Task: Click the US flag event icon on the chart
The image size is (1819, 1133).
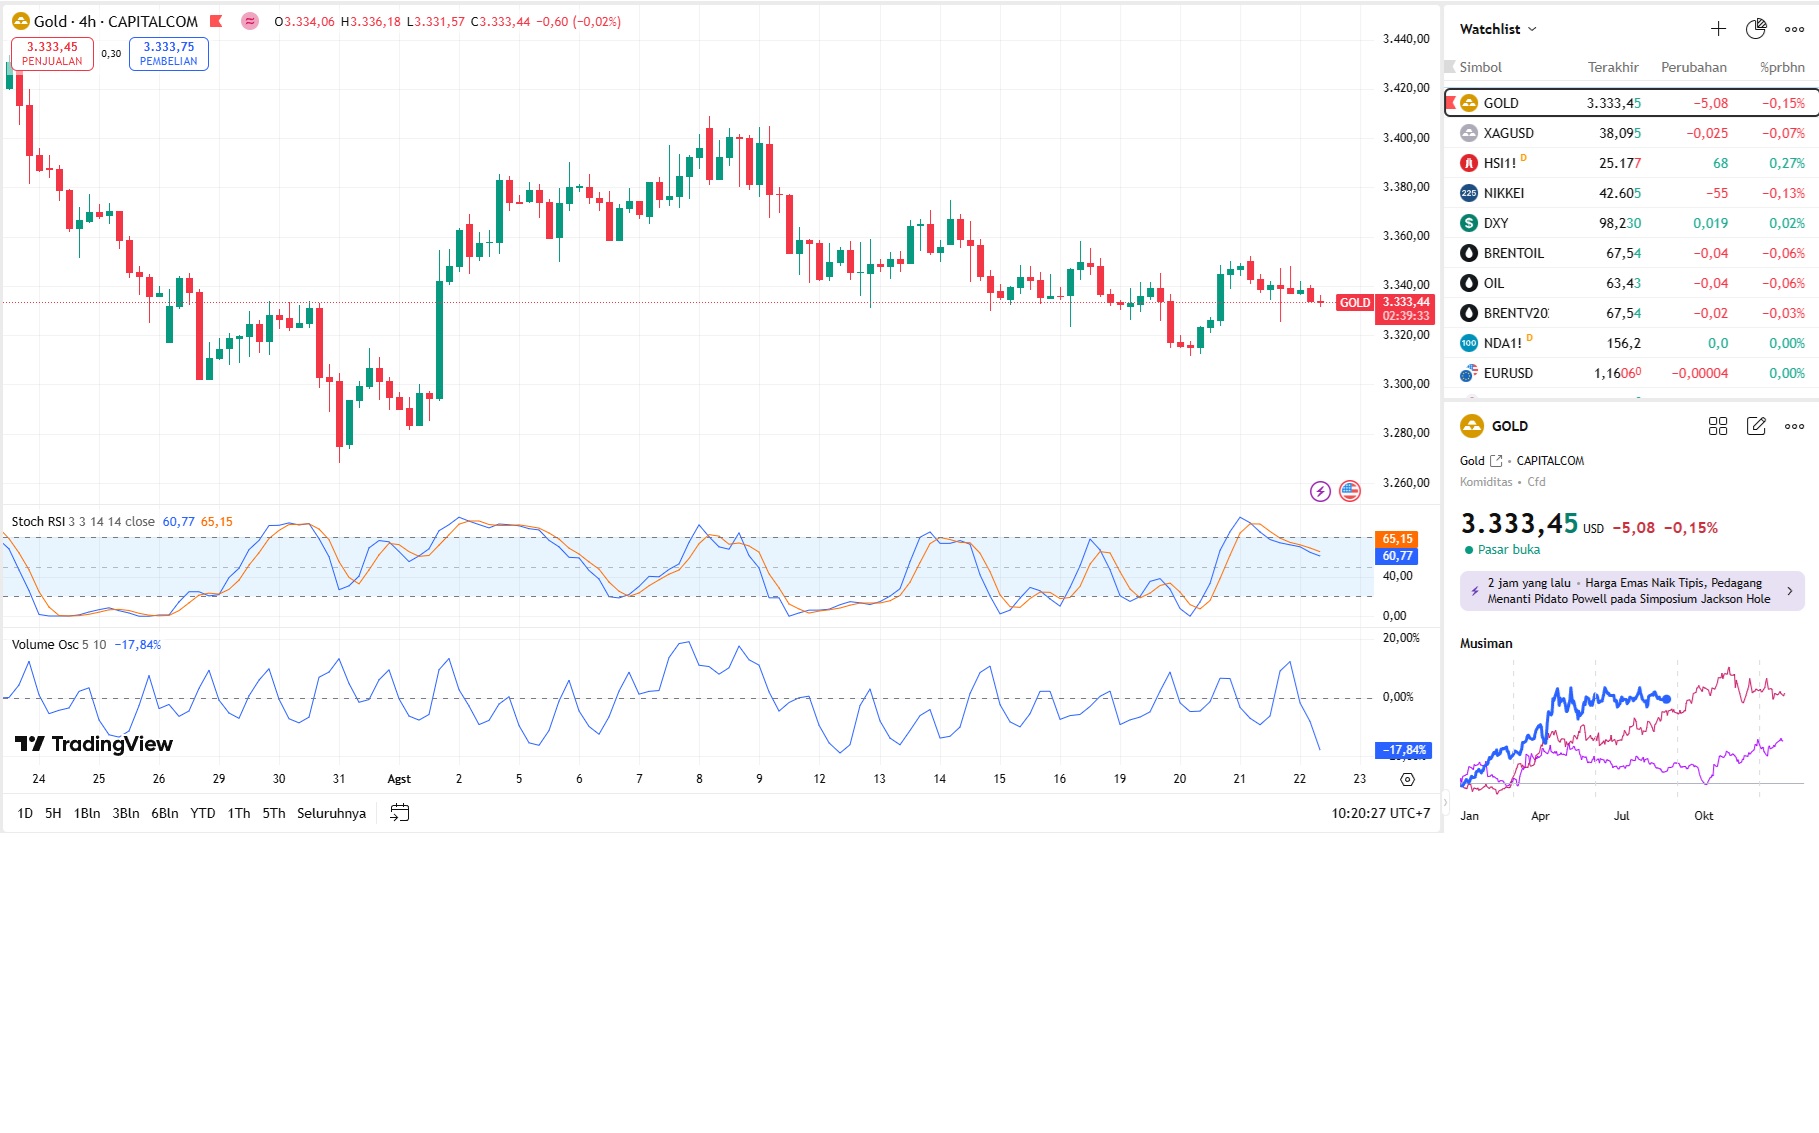Action: point(1350,491)
